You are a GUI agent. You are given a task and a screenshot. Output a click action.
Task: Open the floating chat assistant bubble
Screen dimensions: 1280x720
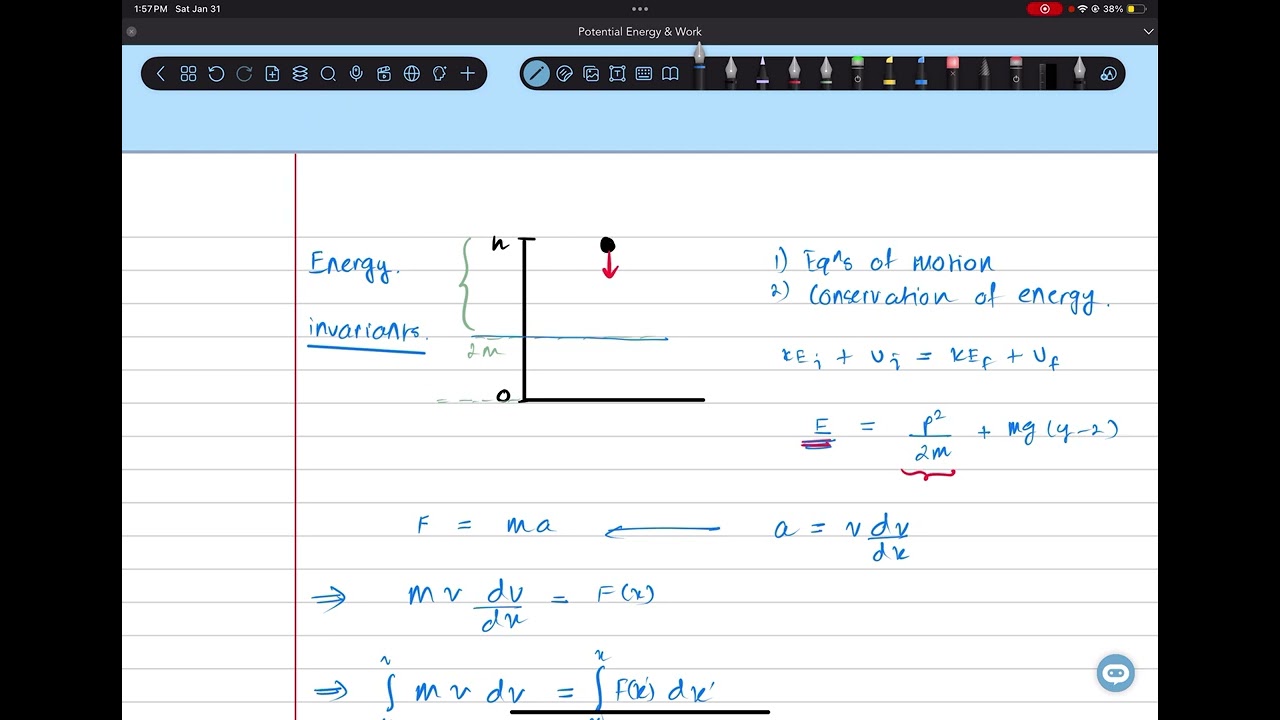tap(1116, 673)
